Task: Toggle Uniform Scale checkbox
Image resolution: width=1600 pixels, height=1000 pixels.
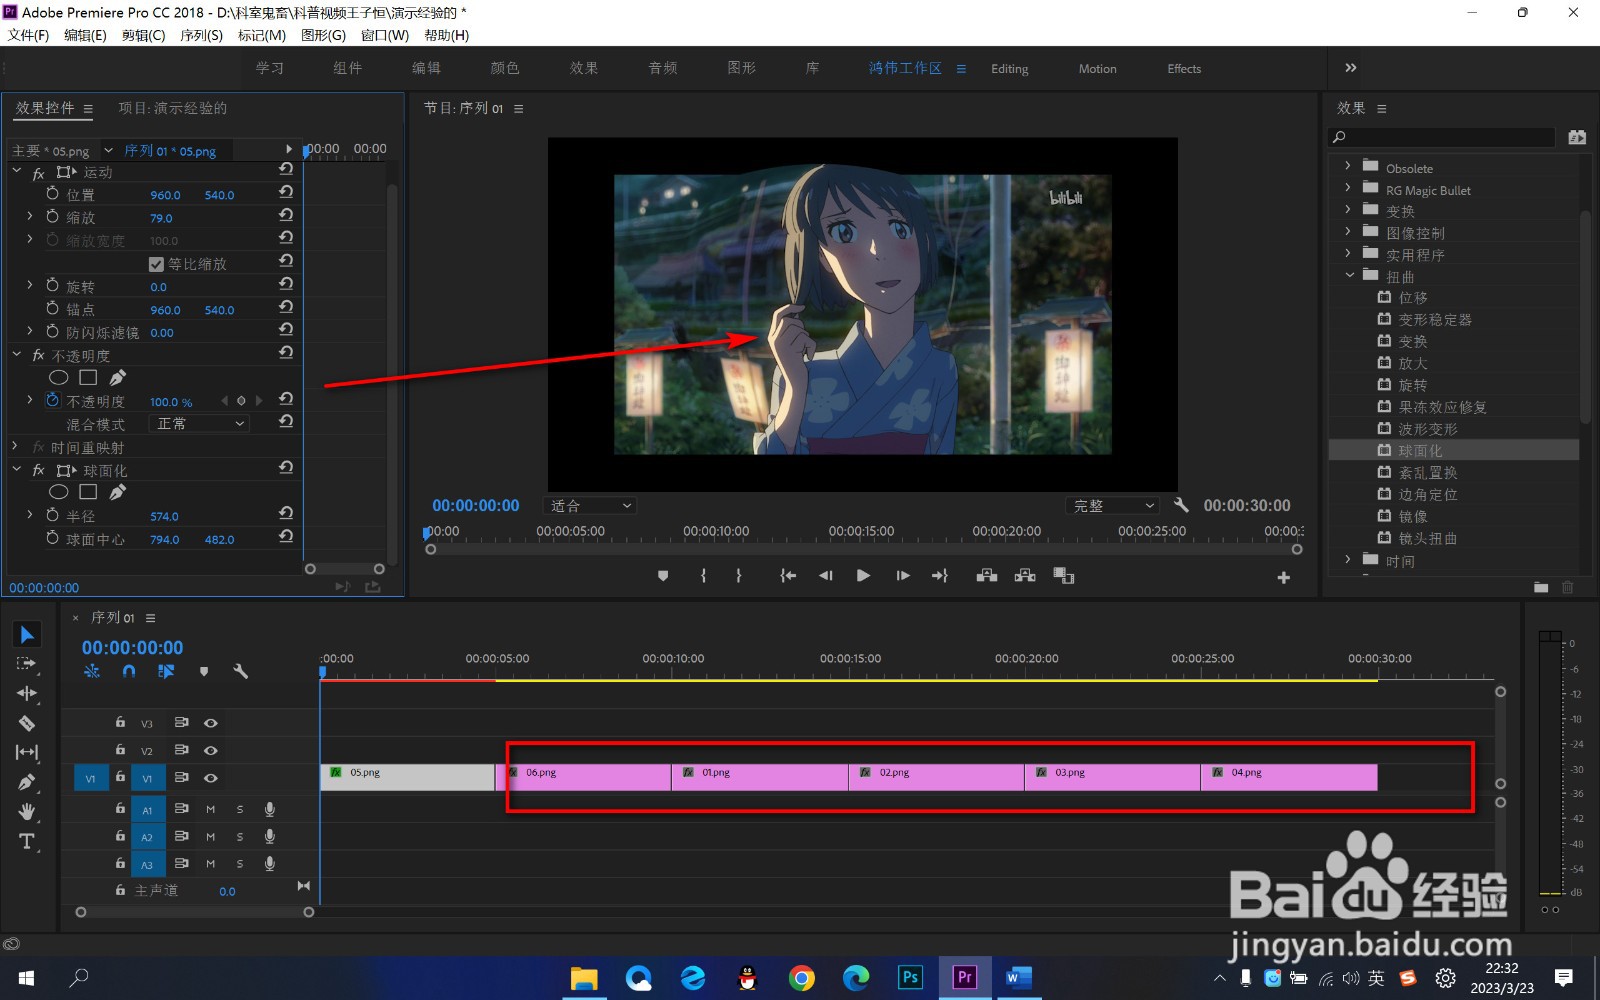Action: pyautogui.click(x=156, y=264)
